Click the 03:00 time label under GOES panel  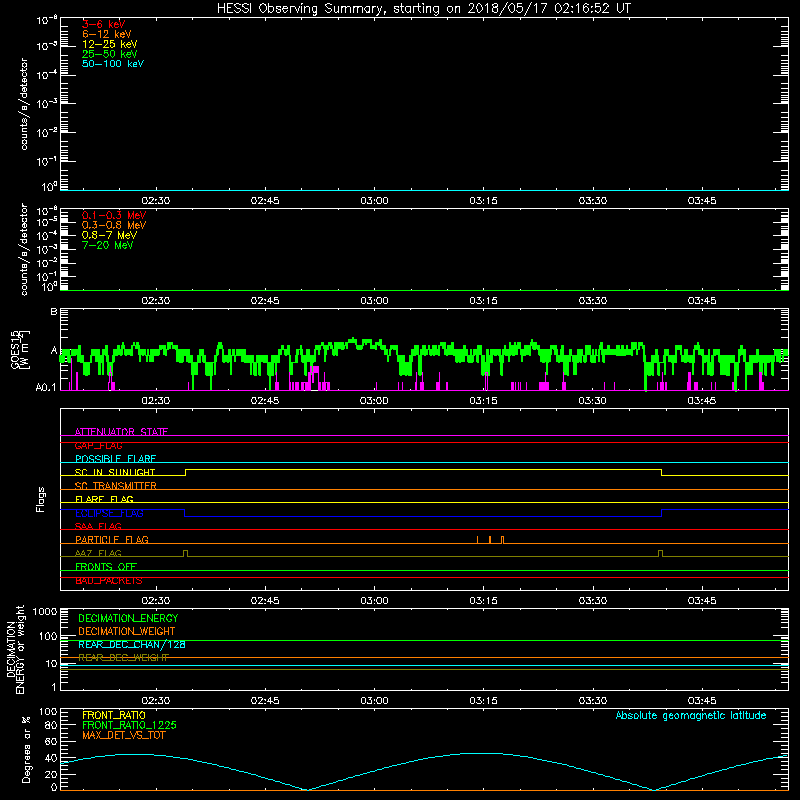(x=374, y=401)
